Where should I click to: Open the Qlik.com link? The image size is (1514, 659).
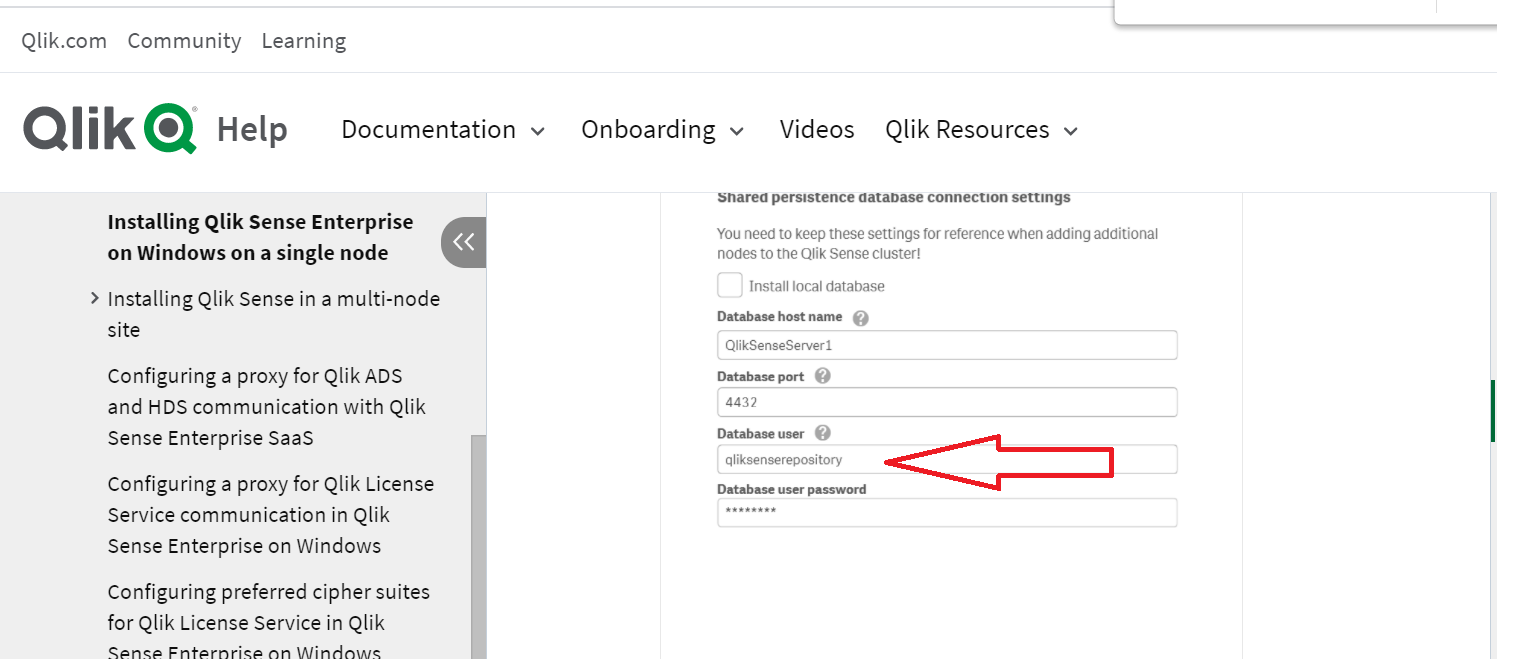click(64, 41)
